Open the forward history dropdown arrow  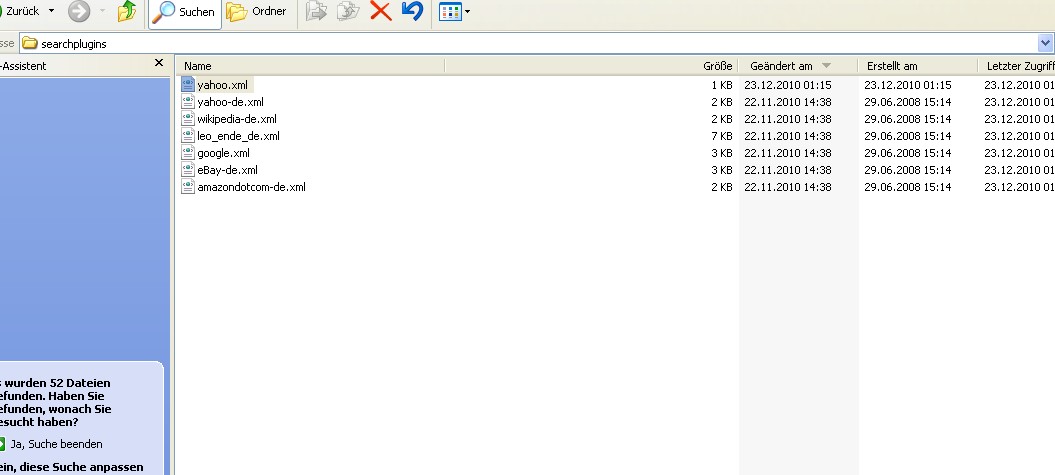pyautogui.click(x=102, y=11)
